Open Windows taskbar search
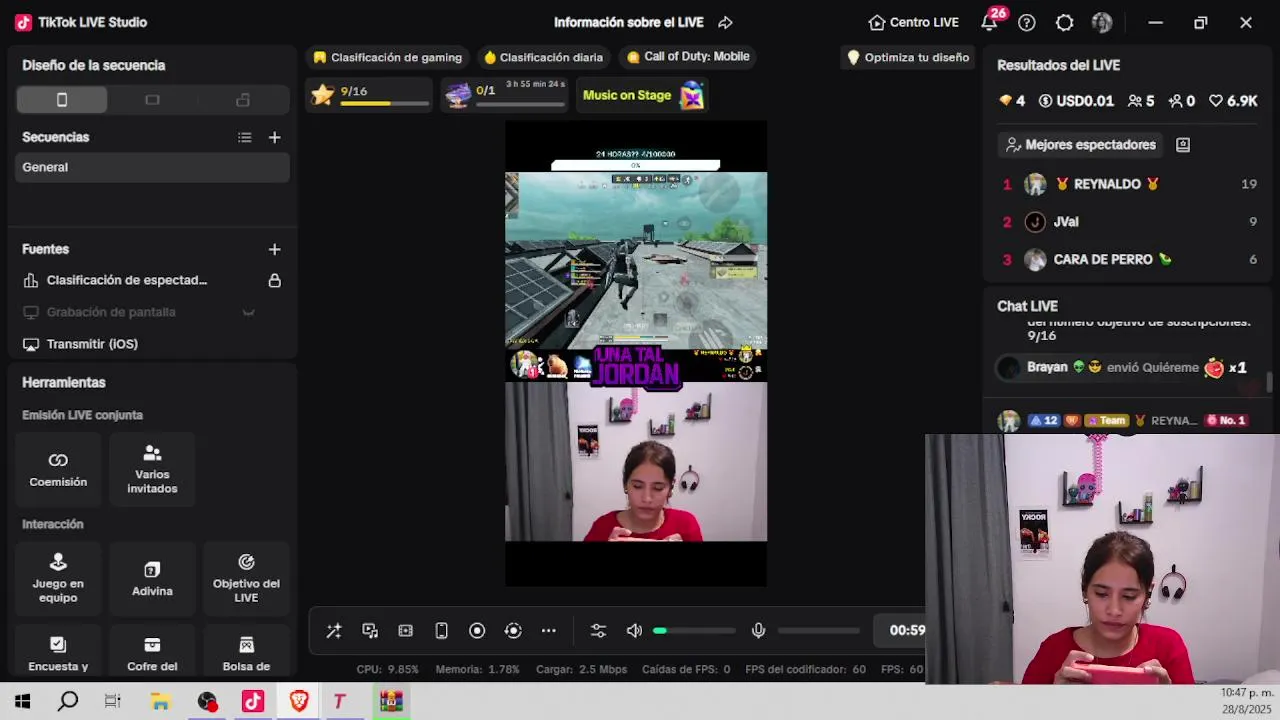Screen dimensions: 1280x720 (x=68, y=702)
